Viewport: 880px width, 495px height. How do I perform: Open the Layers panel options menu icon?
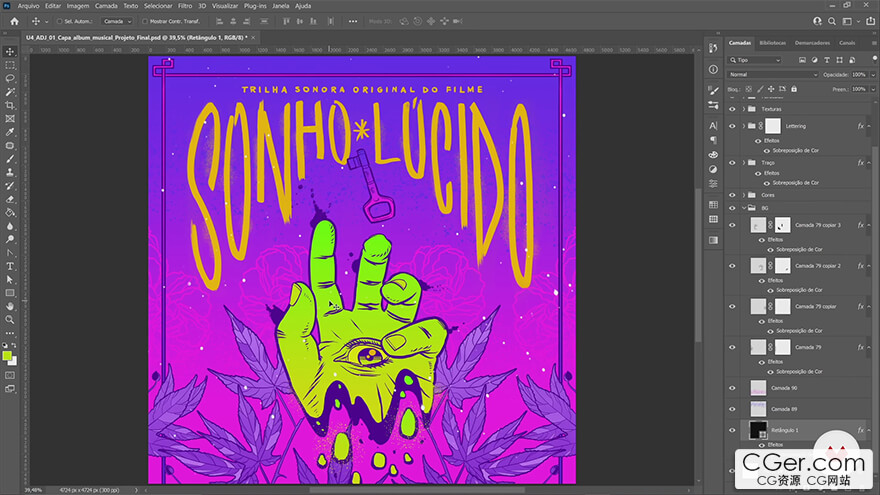point(874,43)
